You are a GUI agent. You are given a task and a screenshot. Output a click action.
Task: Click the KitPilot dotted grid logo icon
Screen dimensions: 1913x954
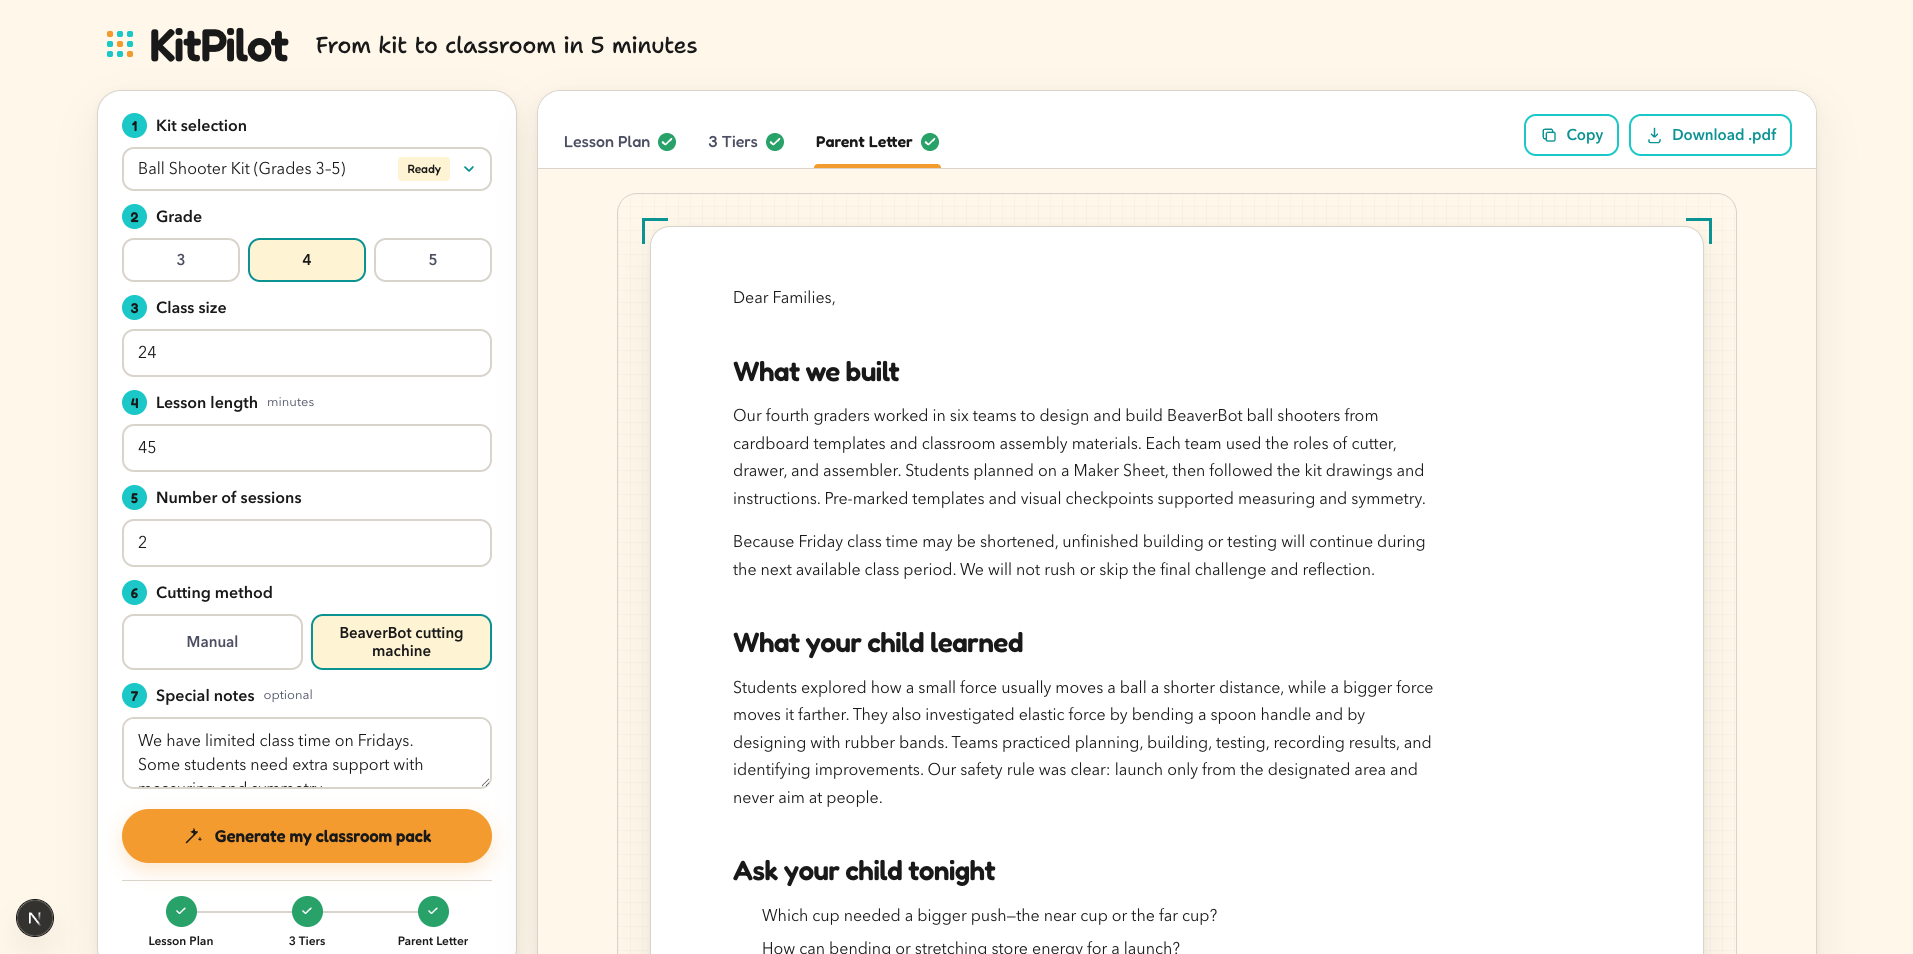(120, 44)
